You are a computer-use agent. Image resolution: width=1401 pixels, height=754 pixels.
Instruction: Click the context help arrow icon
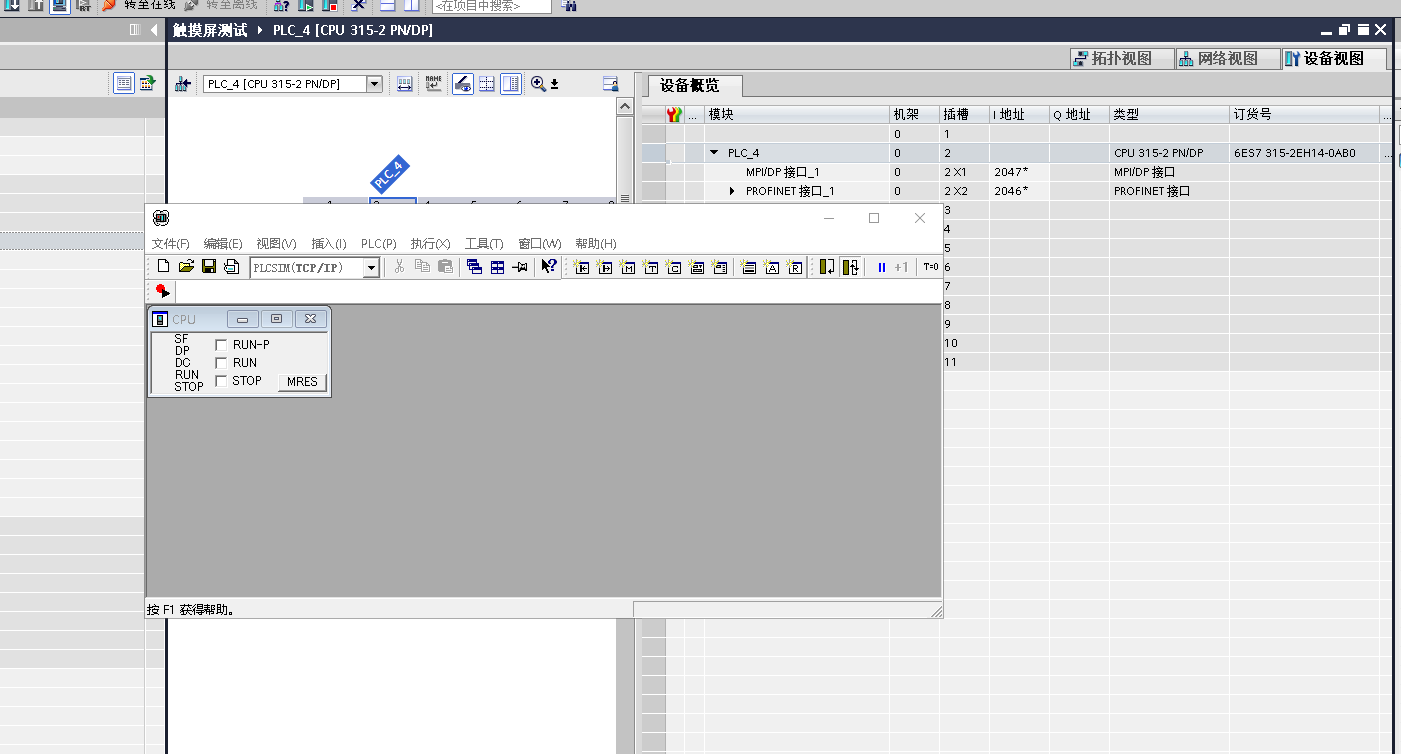[x=549, y=266]
